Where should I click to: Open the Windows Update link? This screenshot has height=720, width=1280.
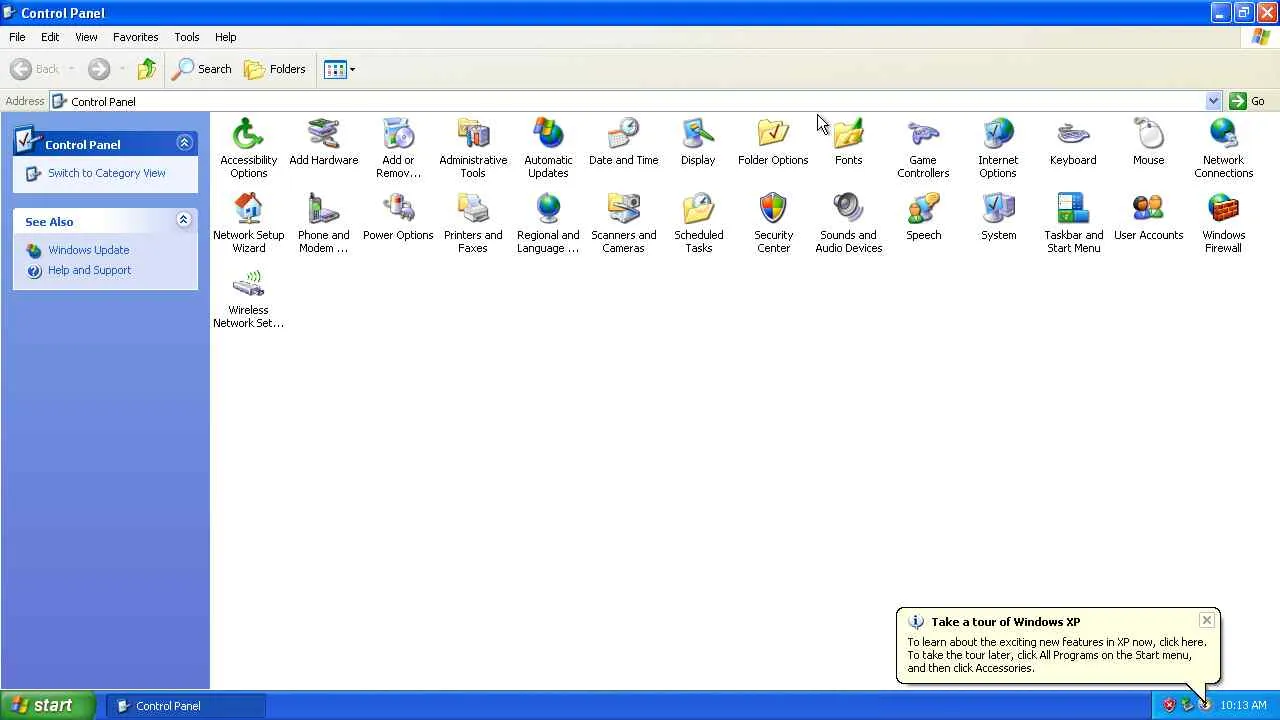click(x=89, y=250)
